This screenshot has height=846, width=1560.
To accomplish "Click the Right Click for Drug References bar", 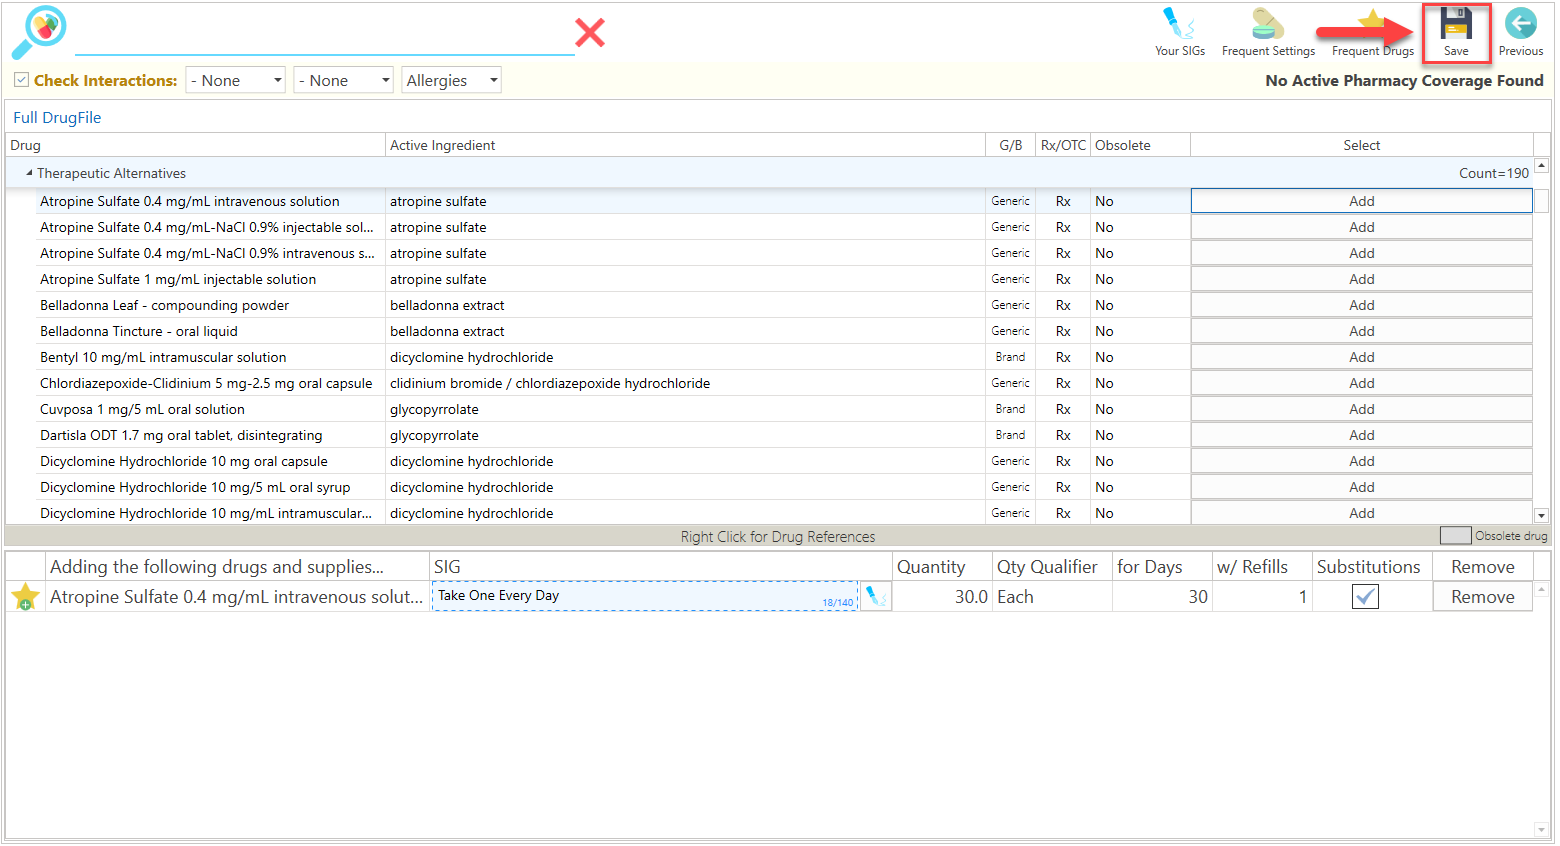I will [x=778, y=536].
